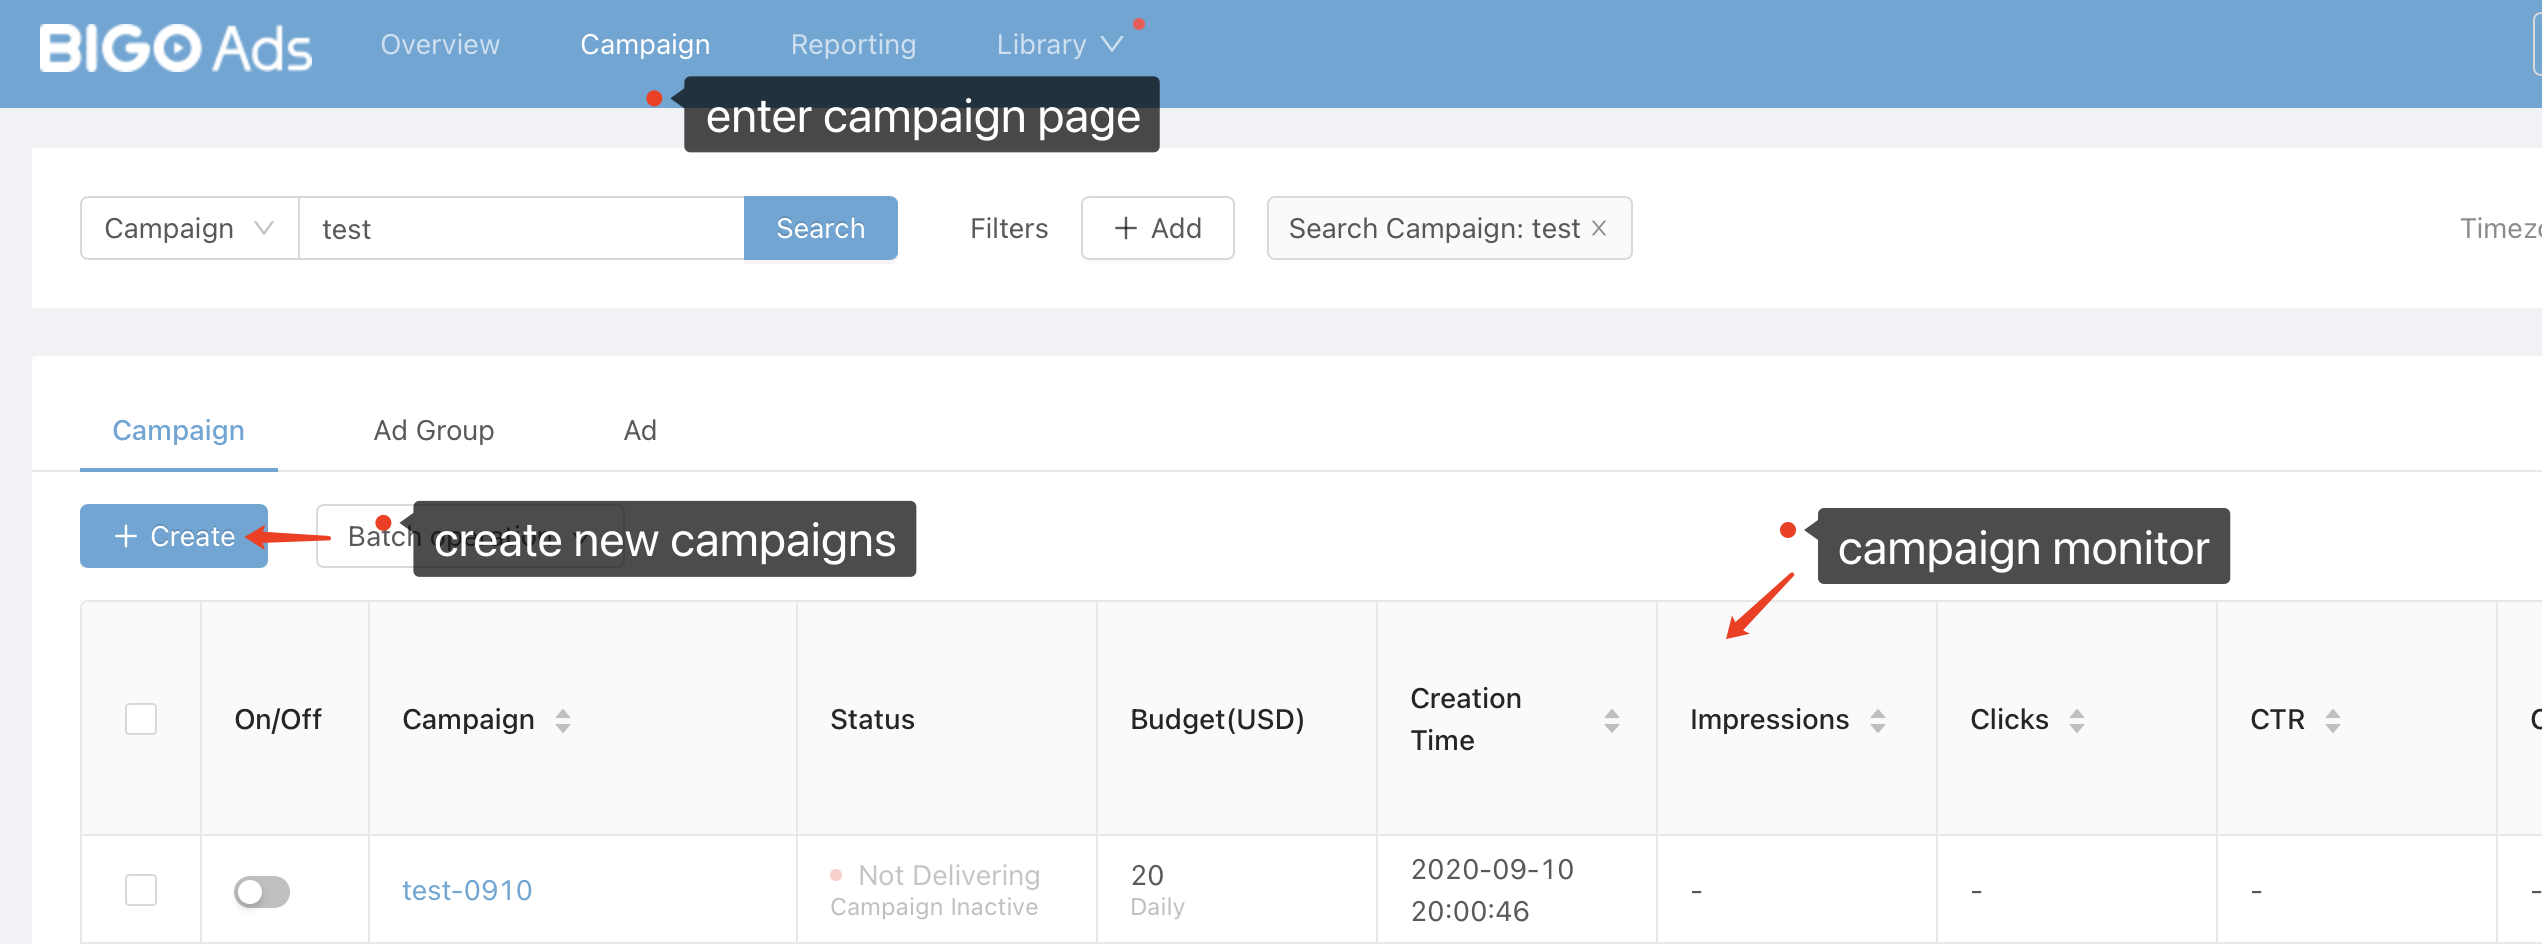Toggle the test-0910 campaign on

click(262, 891)
